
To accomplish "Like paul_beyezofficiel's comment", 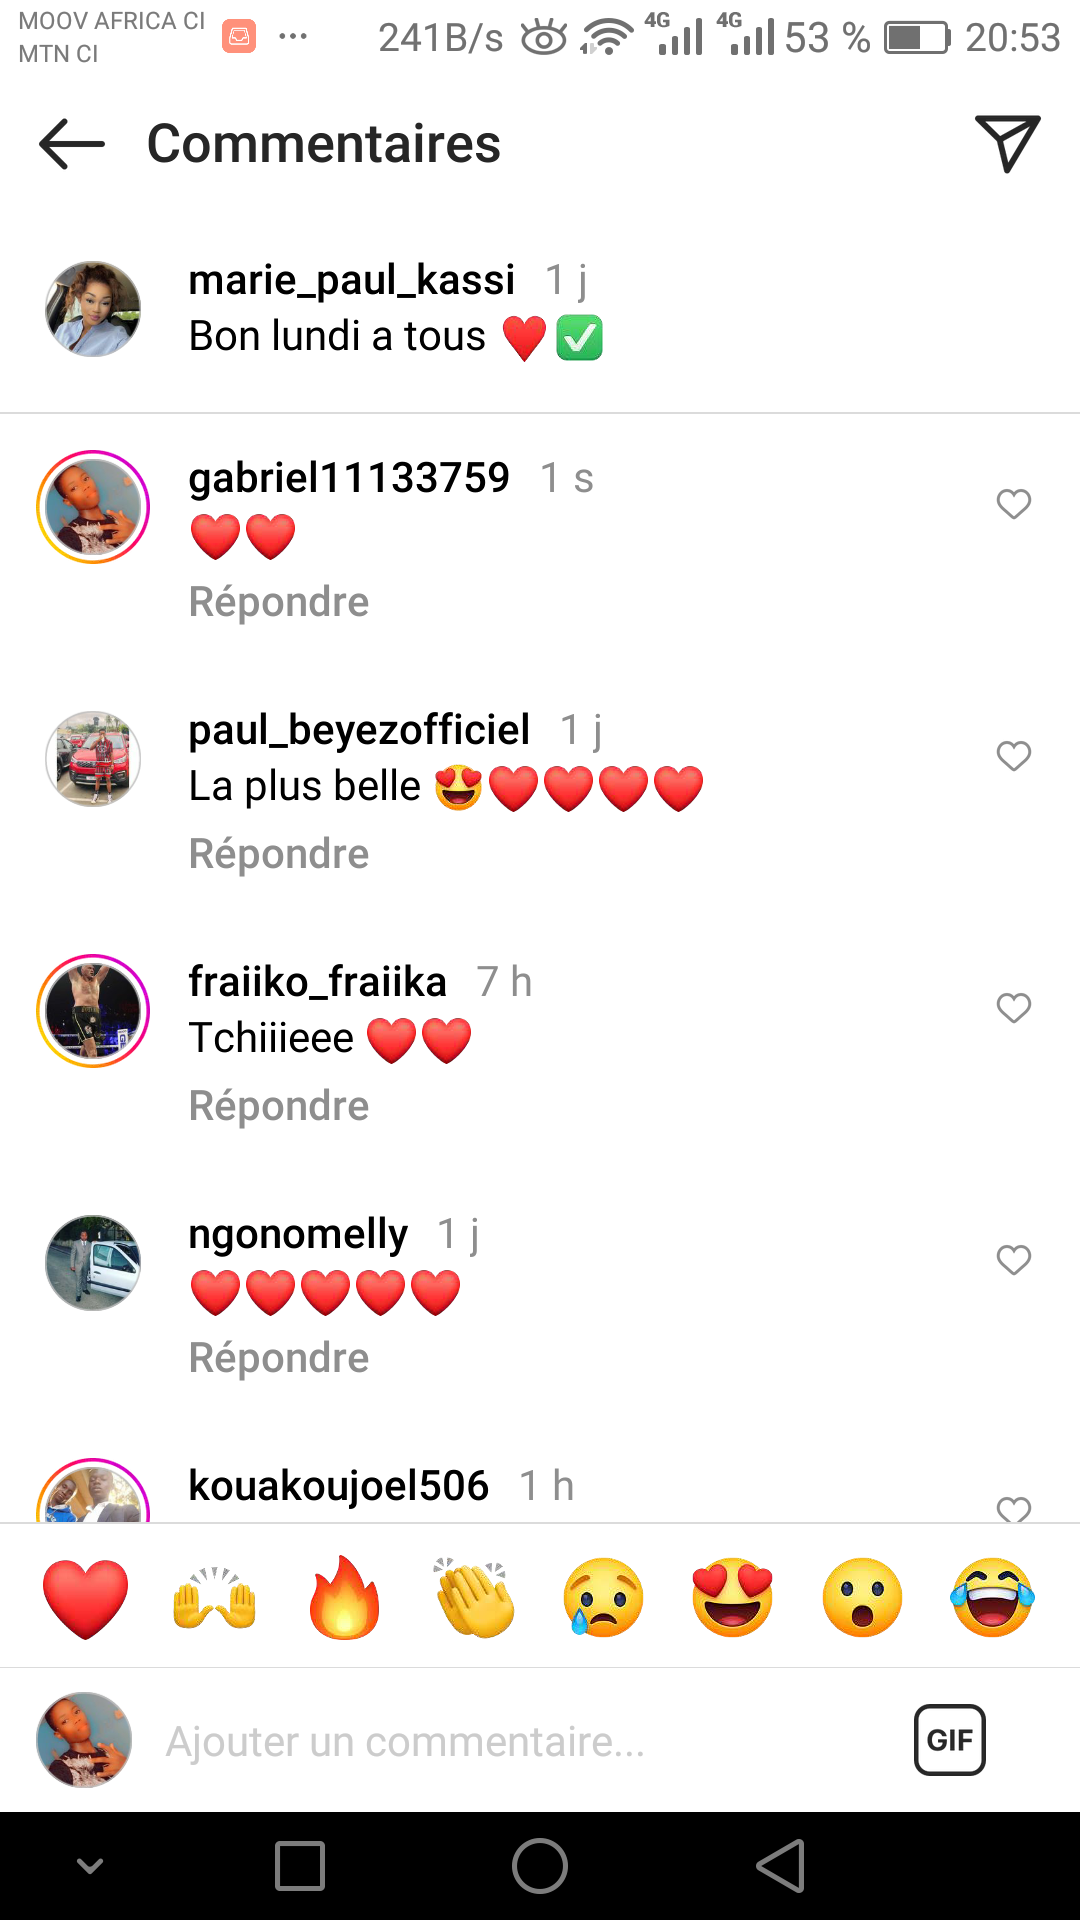I will (x=1014, y=756).
